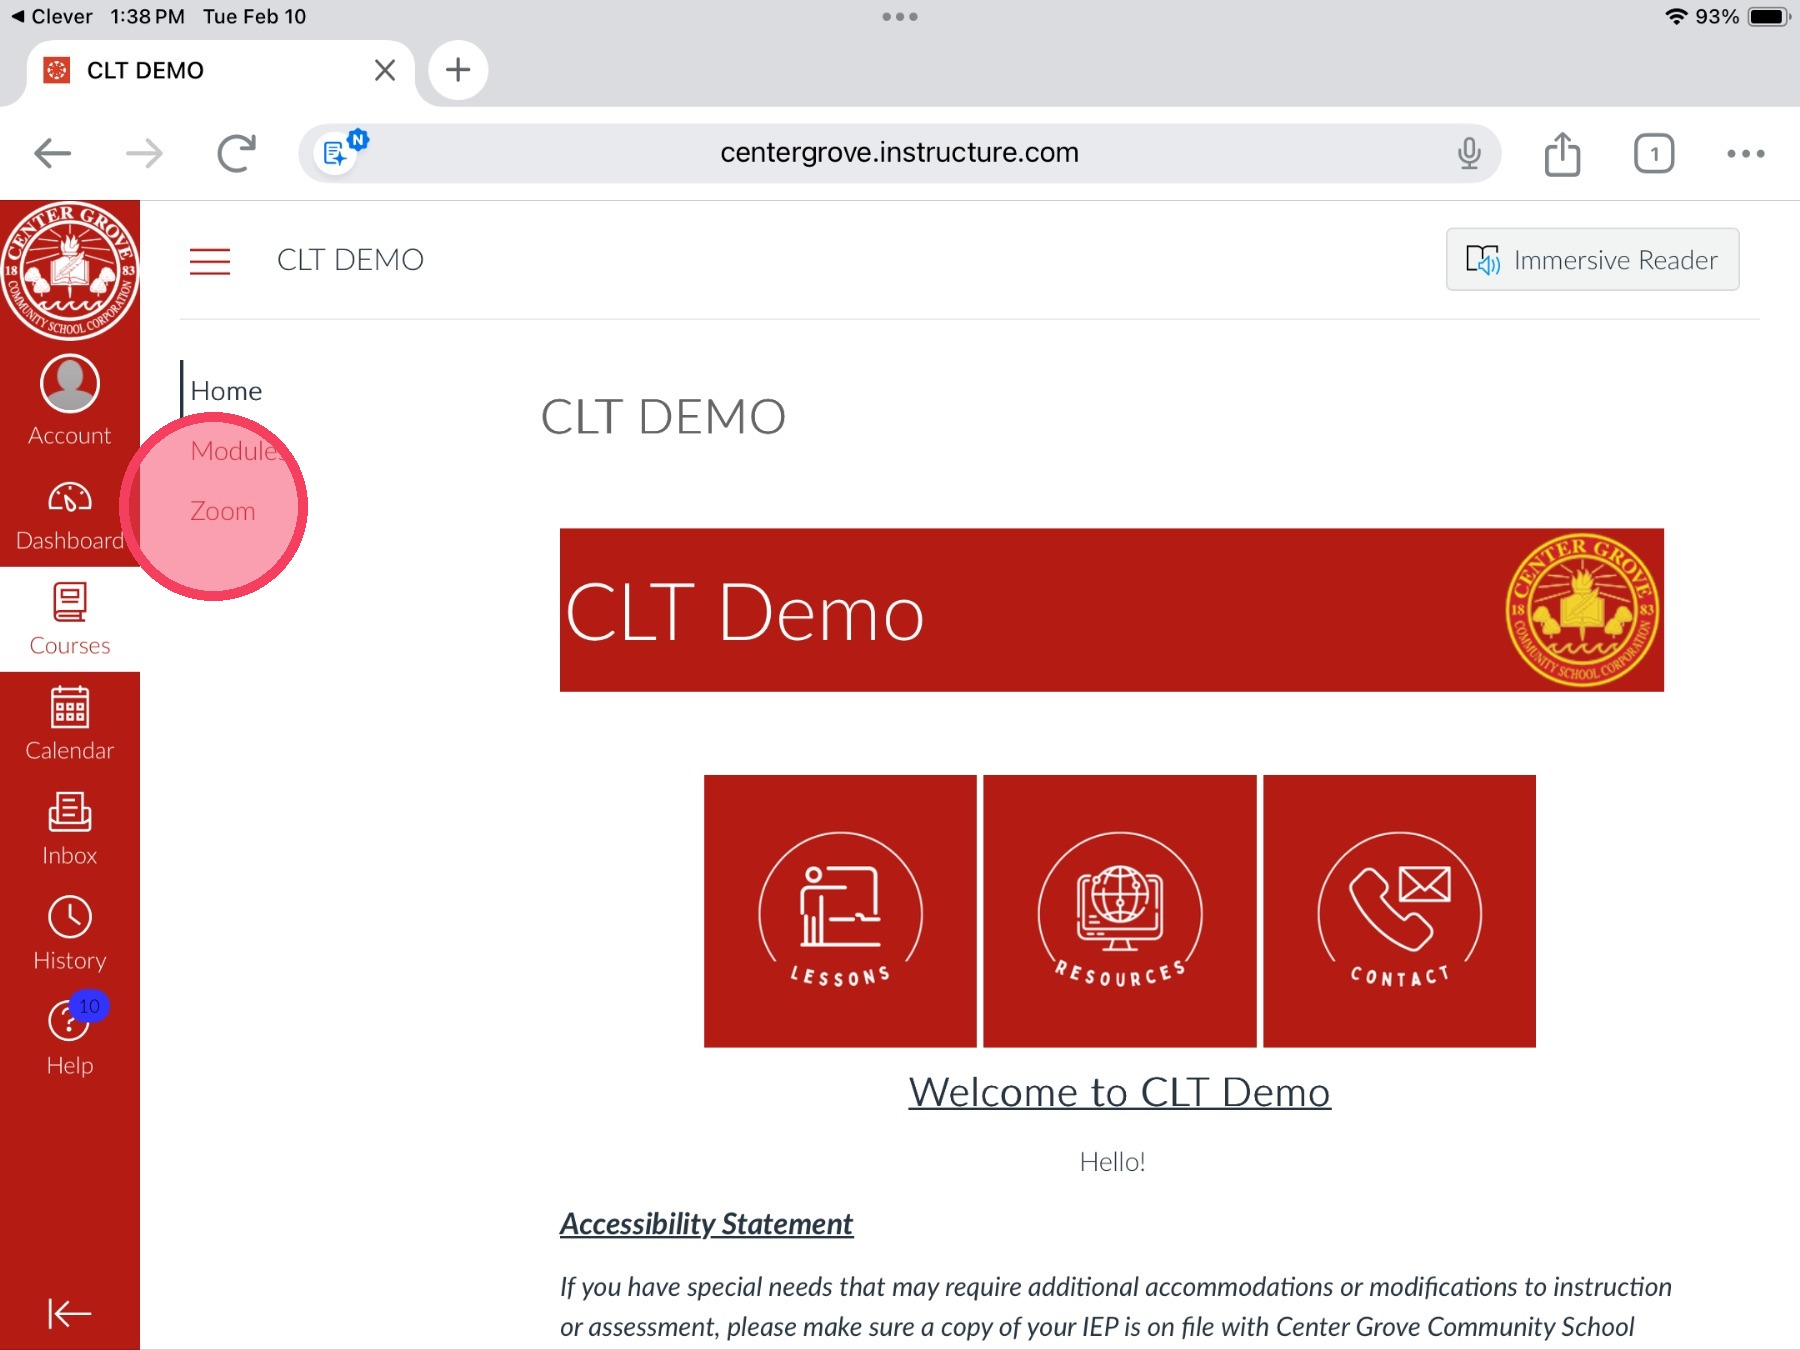Click the address bar URL
This screenshot has width=1800, height=1350.
pyautogui.click(x=899, y=153)
